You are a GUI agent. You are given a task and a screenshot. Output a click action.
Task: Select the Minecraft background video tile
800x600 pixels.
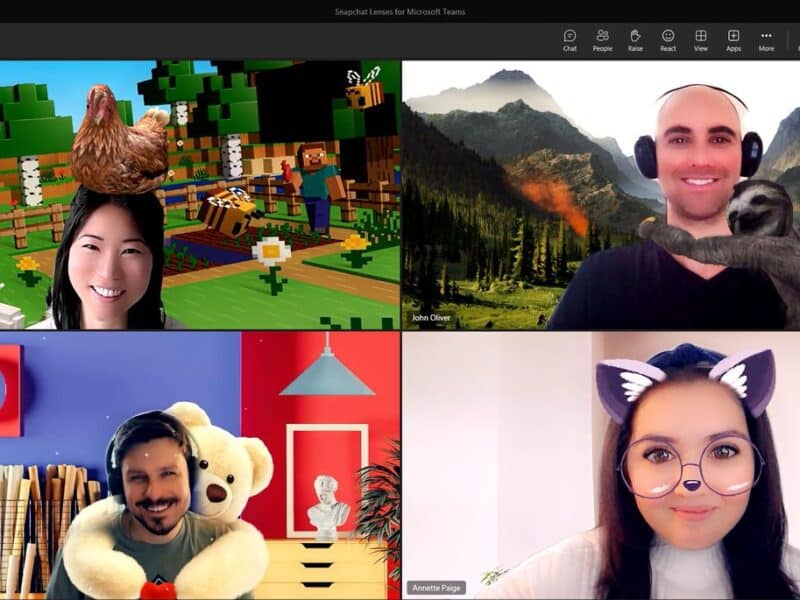(x=200, y=195)
